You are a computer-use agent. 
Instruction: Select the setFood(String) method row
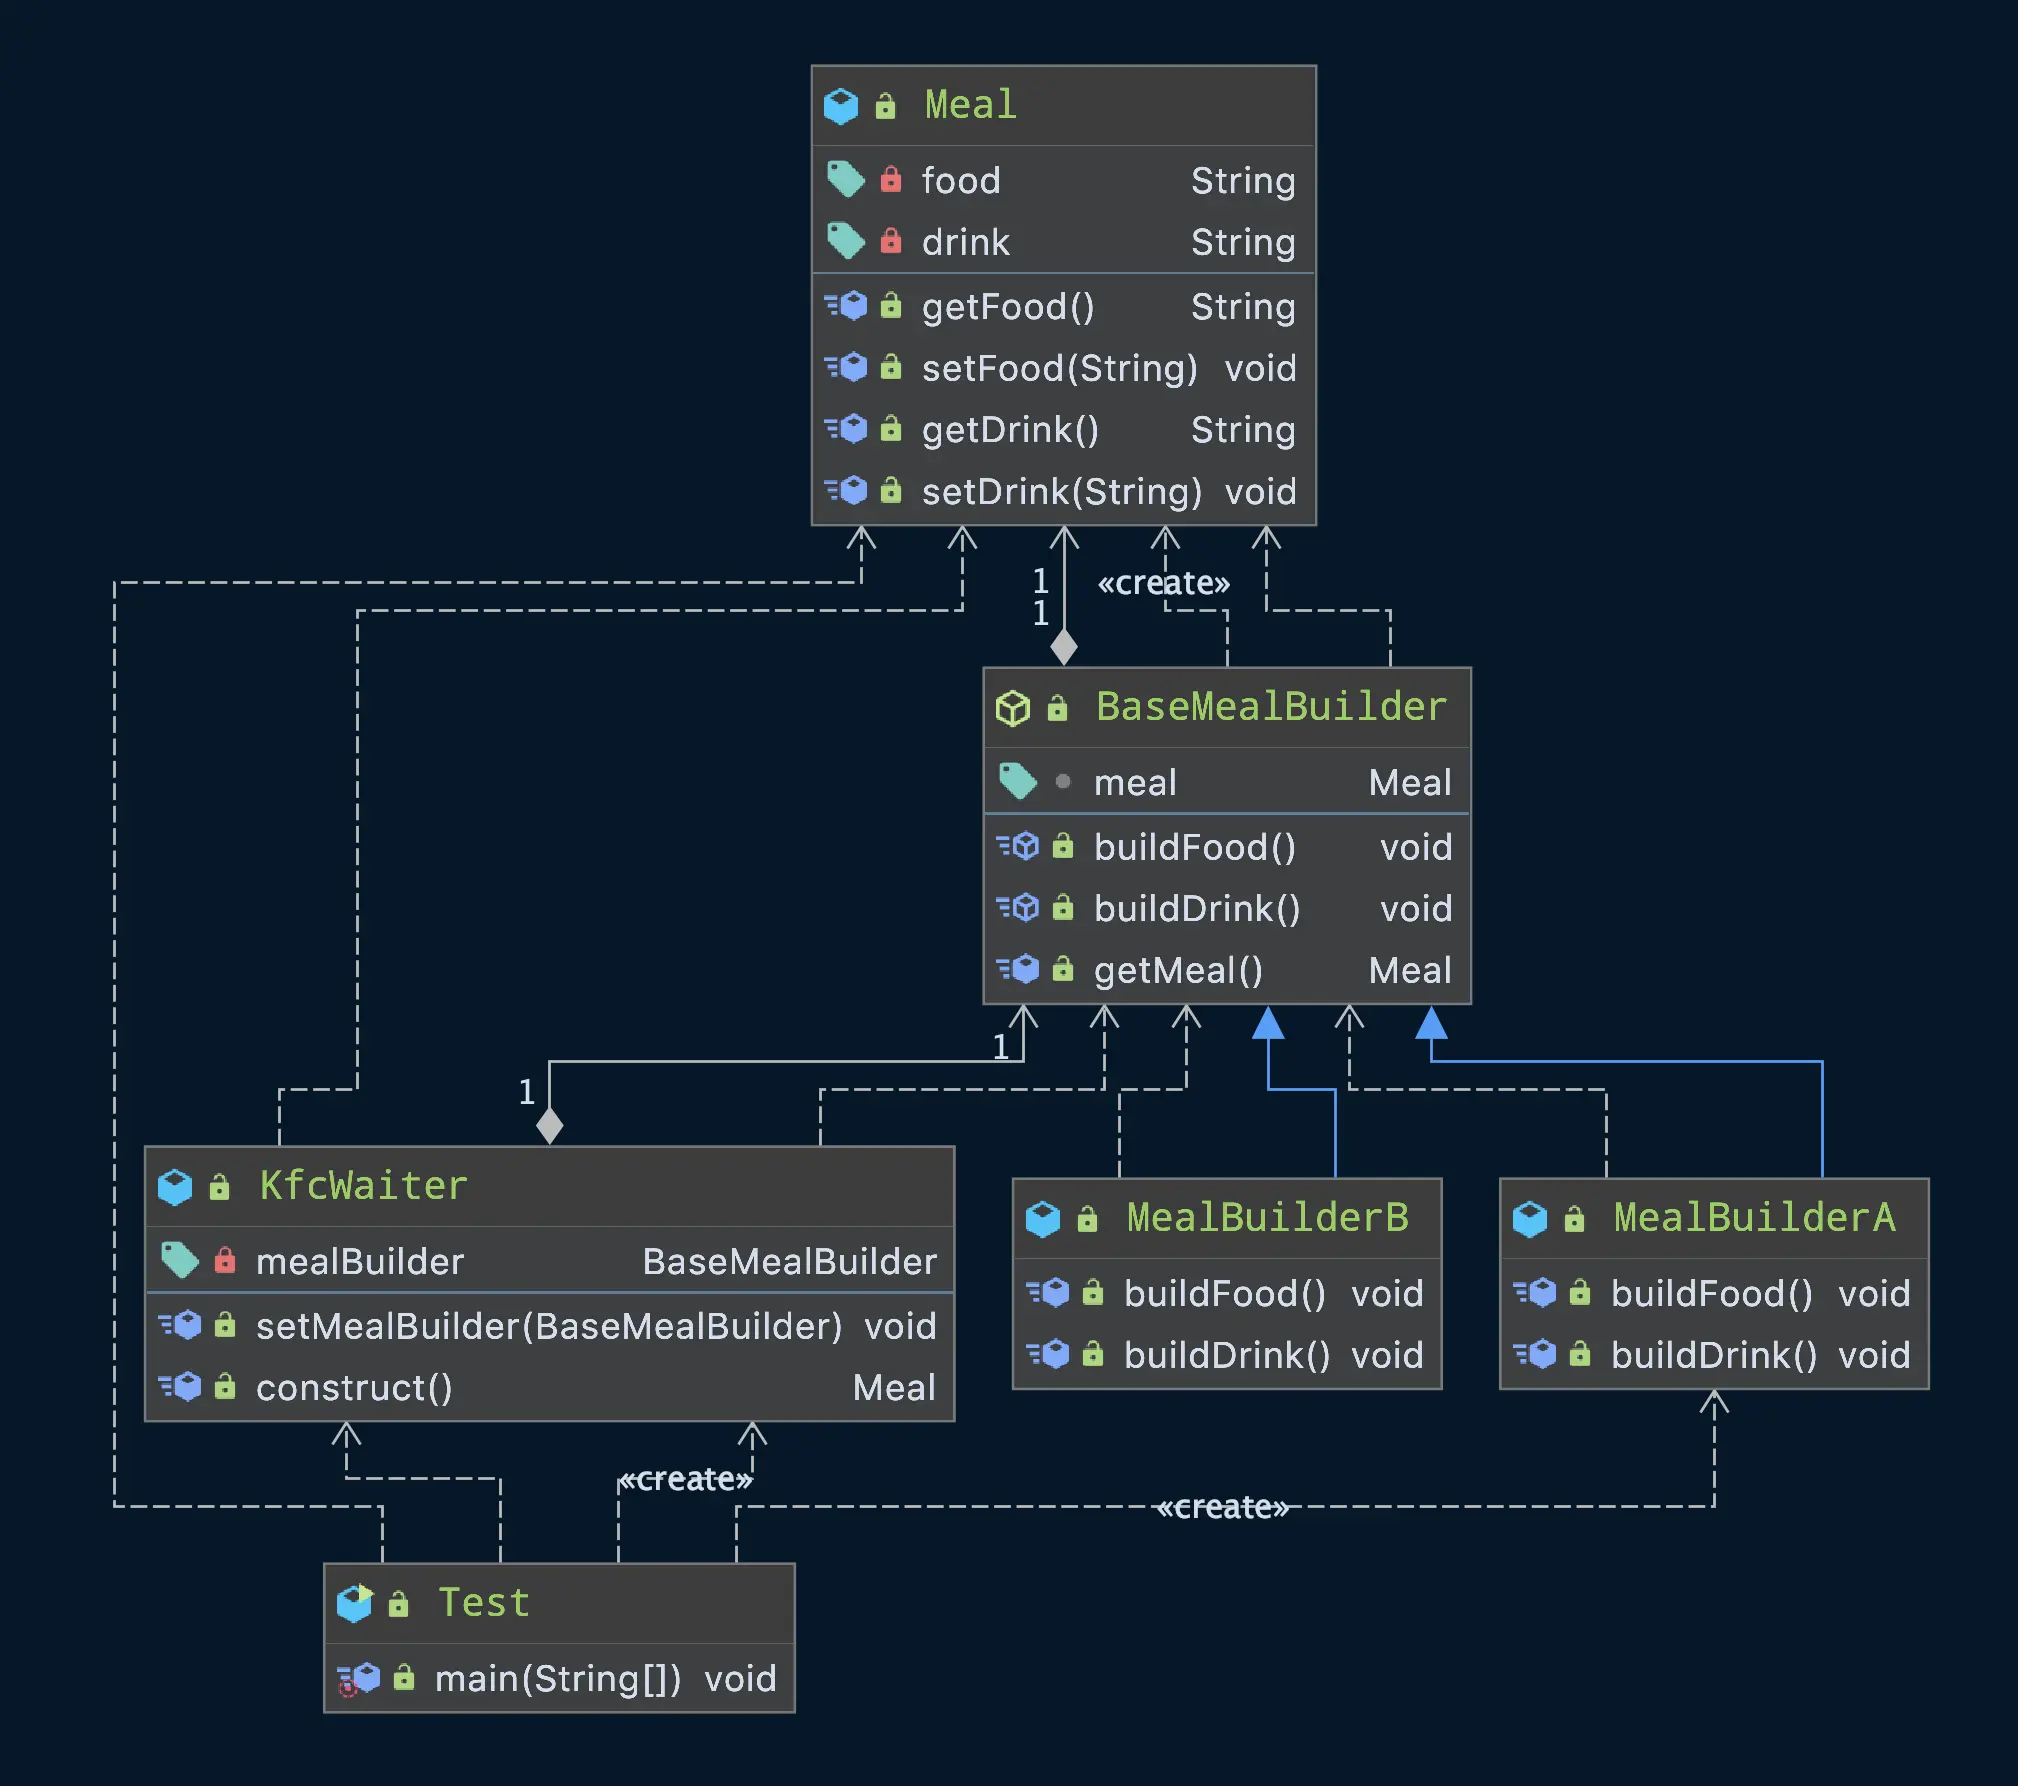[1059, 368]
